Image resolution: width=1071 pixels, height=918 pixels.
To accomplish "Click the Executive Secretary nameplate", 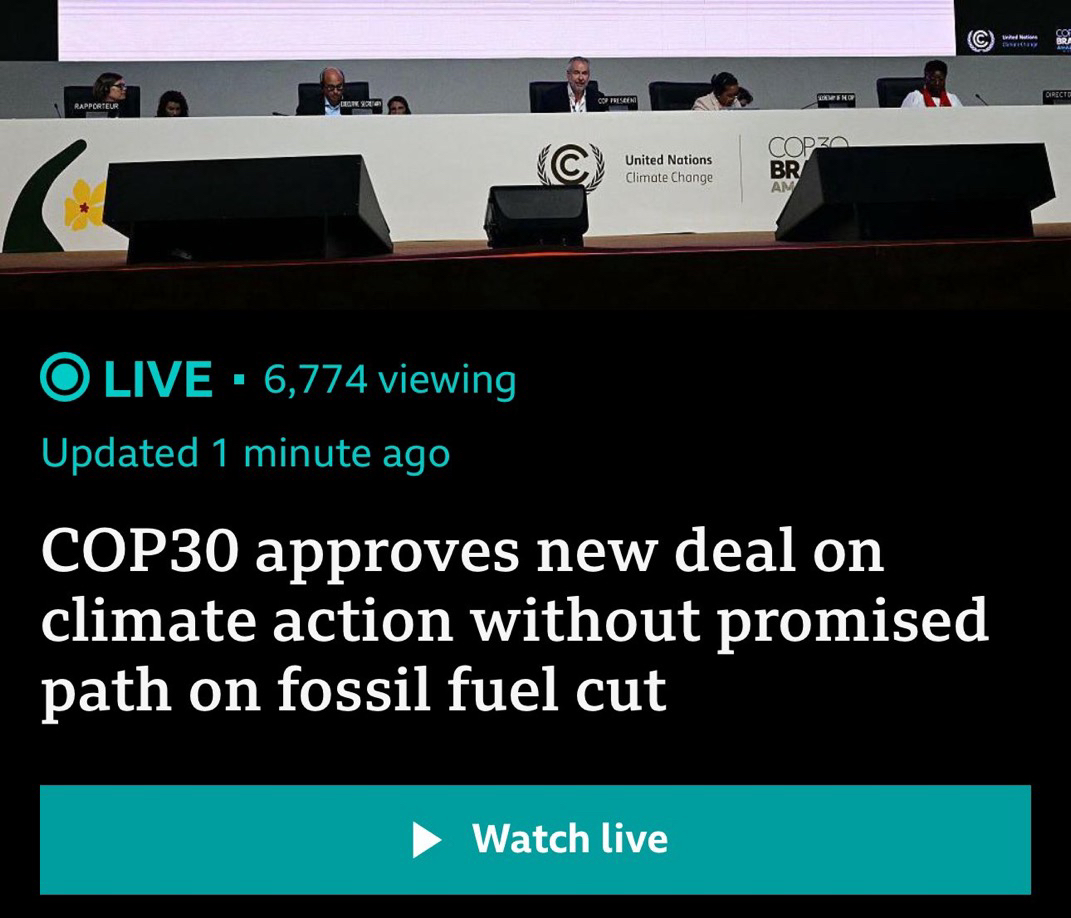I will point(361,102).
